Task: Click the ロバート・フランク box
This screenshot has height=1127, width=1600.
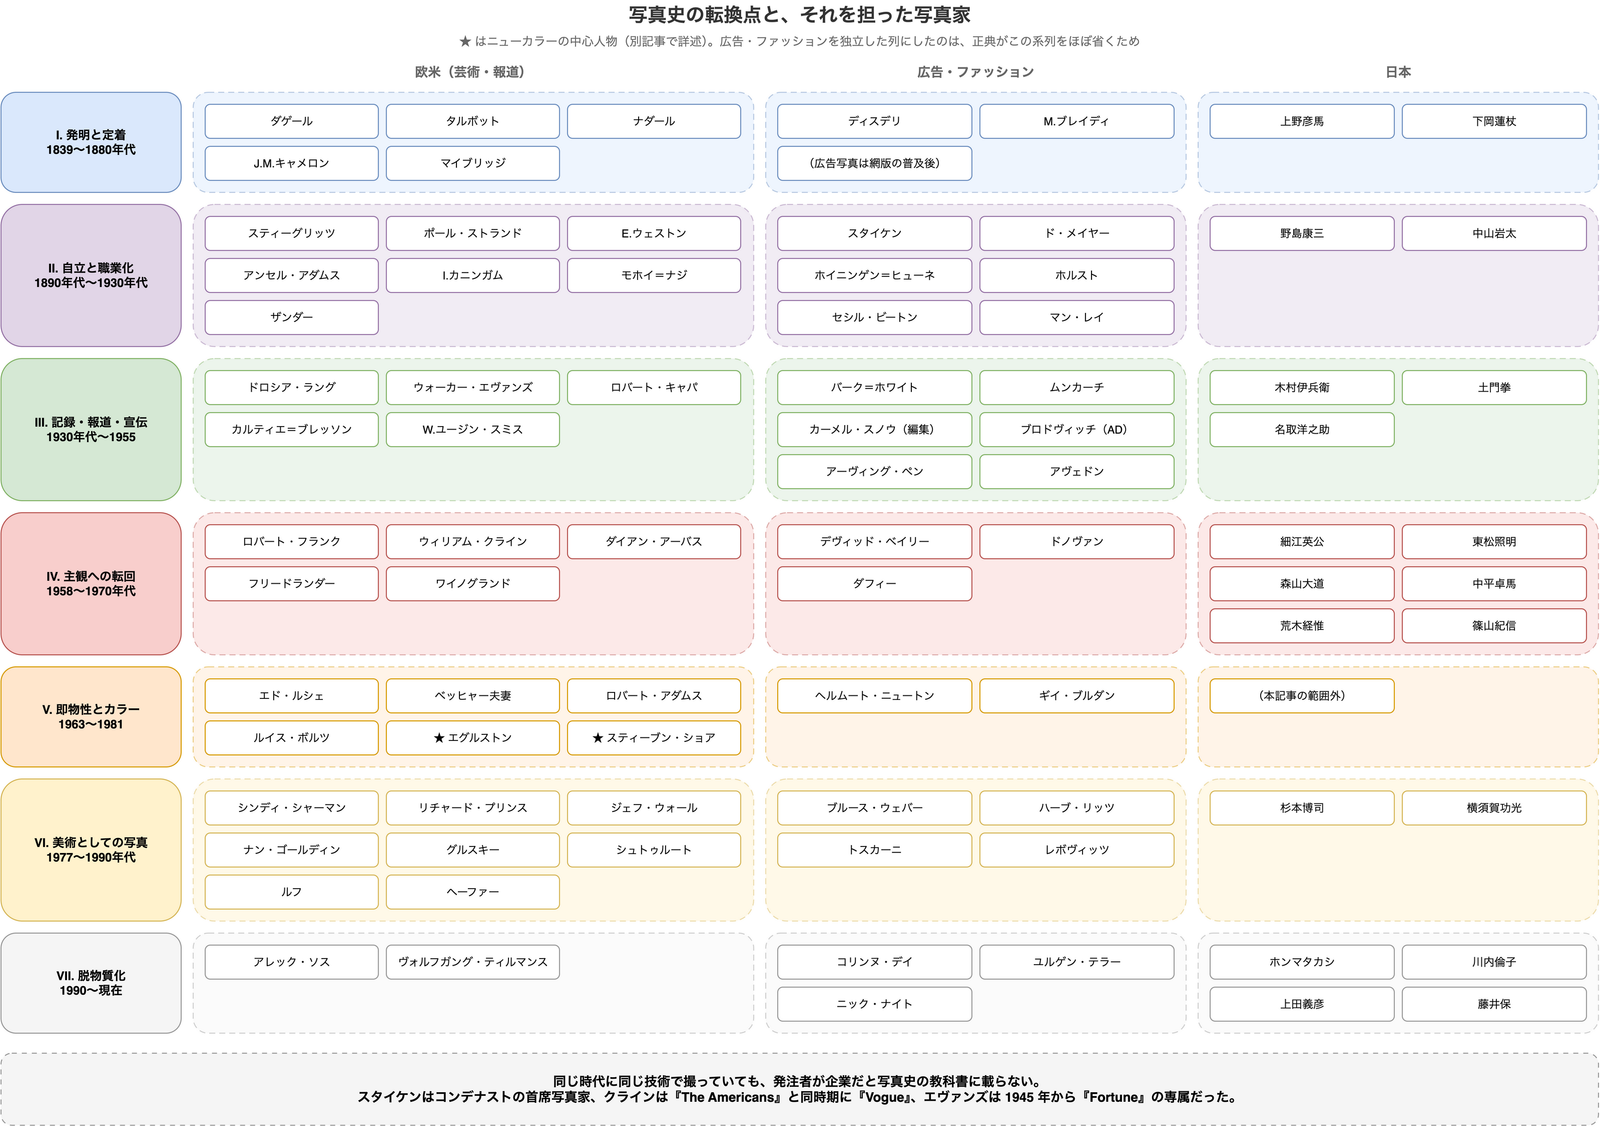Action: 291,541
